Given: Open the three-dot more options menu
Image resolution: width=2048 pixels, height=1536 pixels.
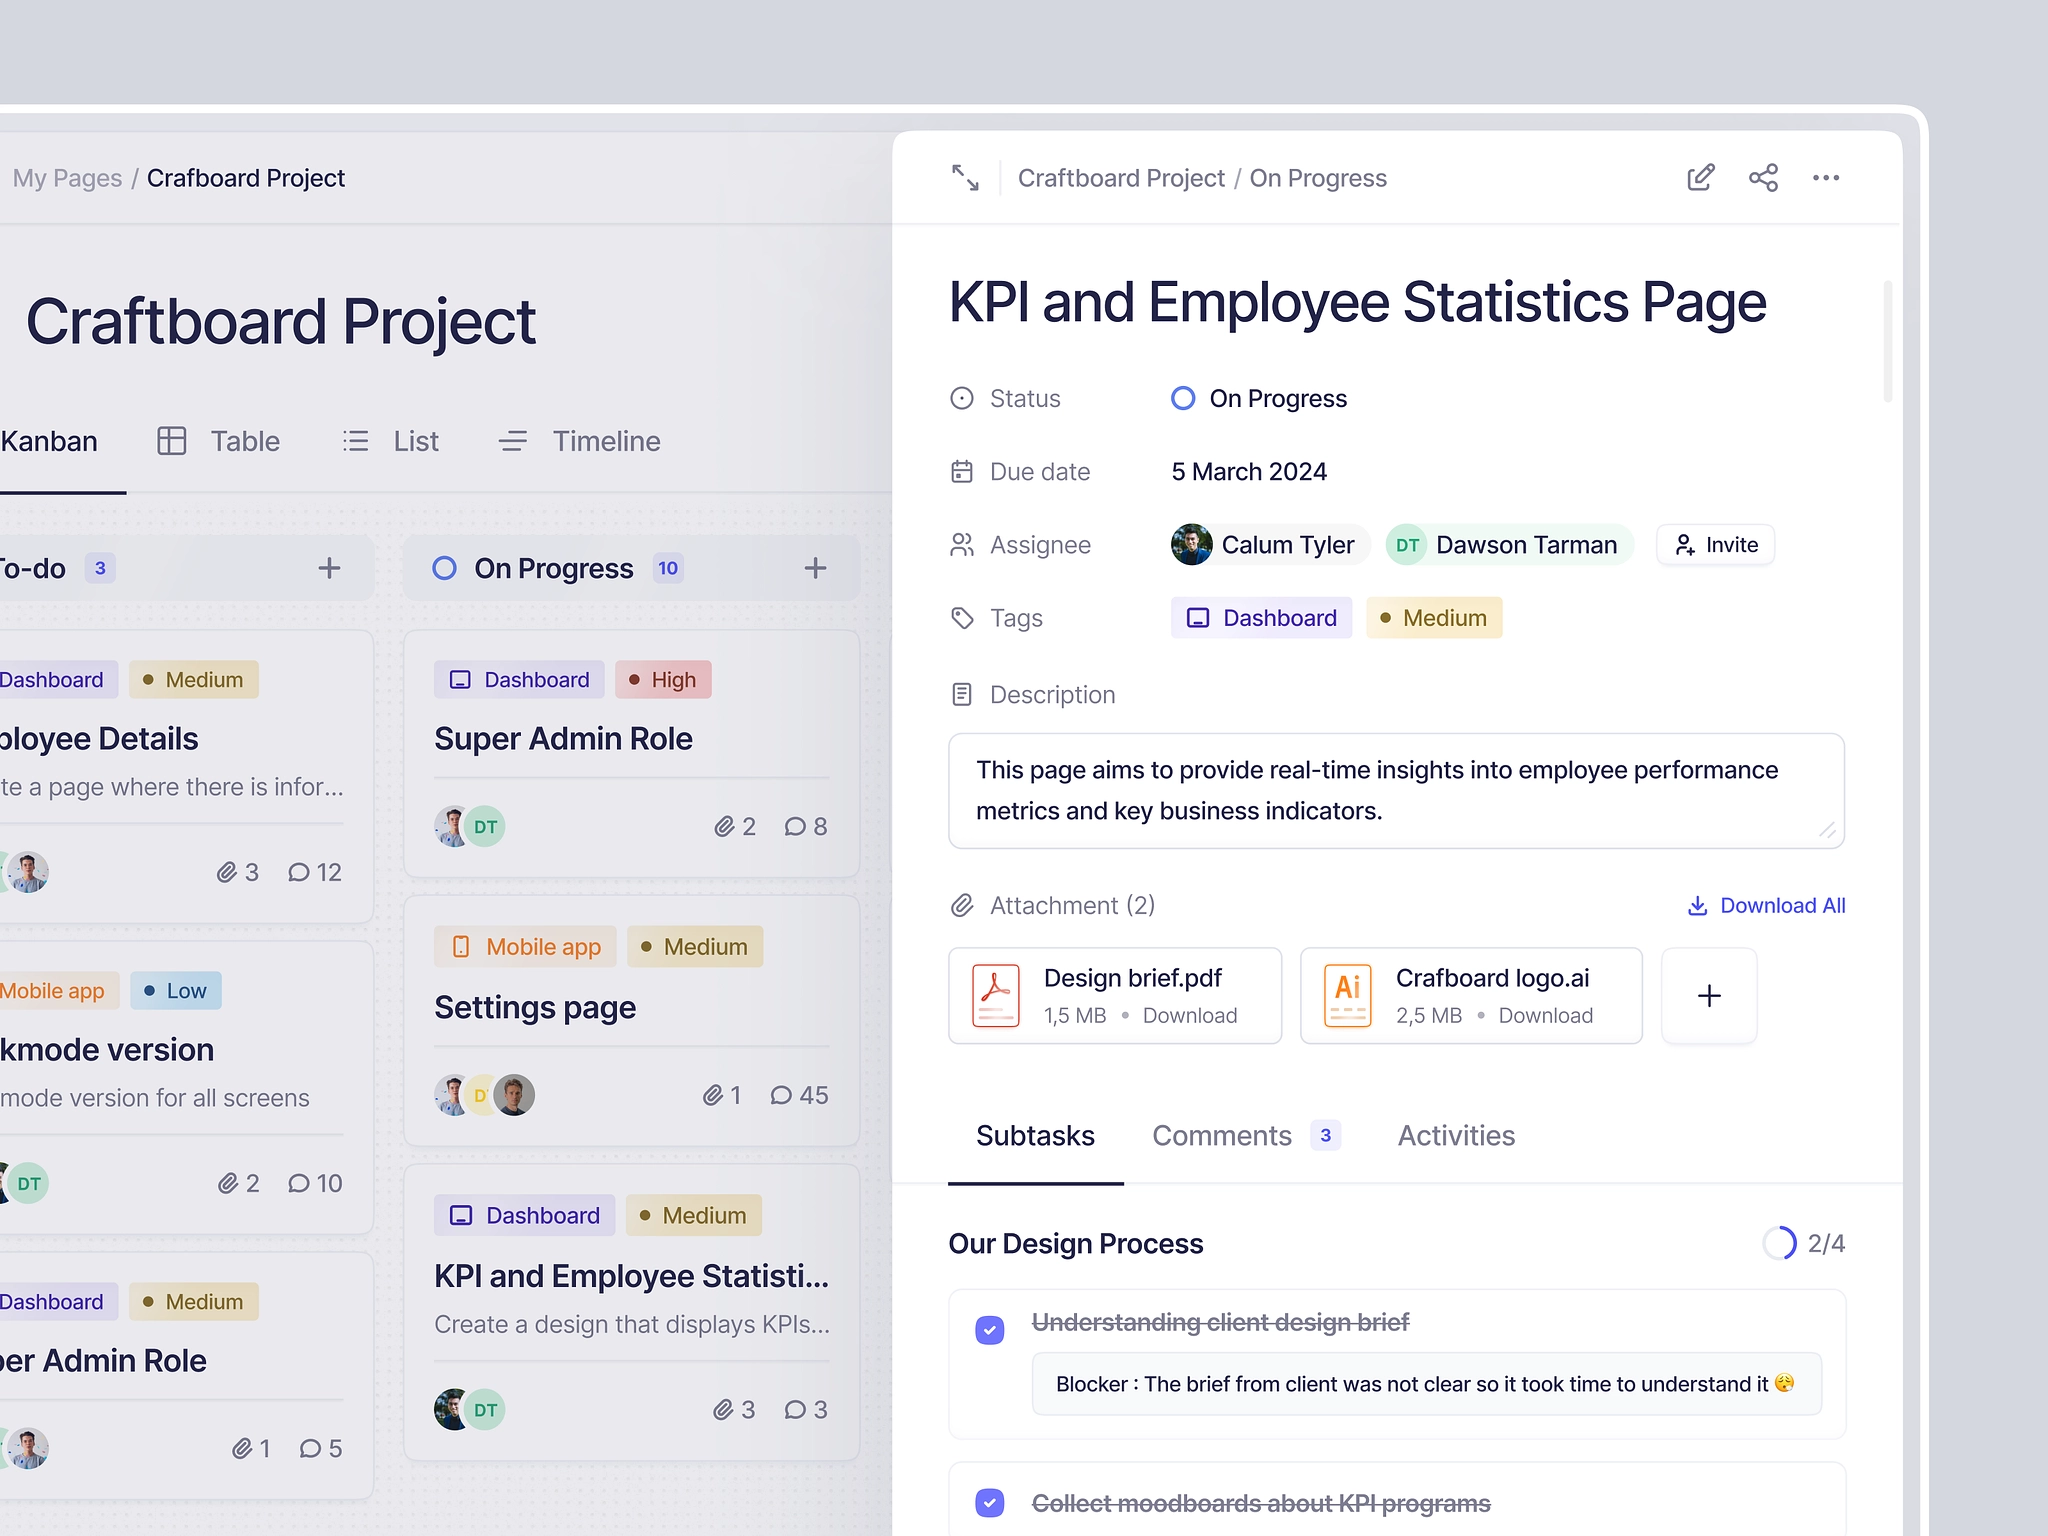Looking at the screenshot, I should (1827, 177).
